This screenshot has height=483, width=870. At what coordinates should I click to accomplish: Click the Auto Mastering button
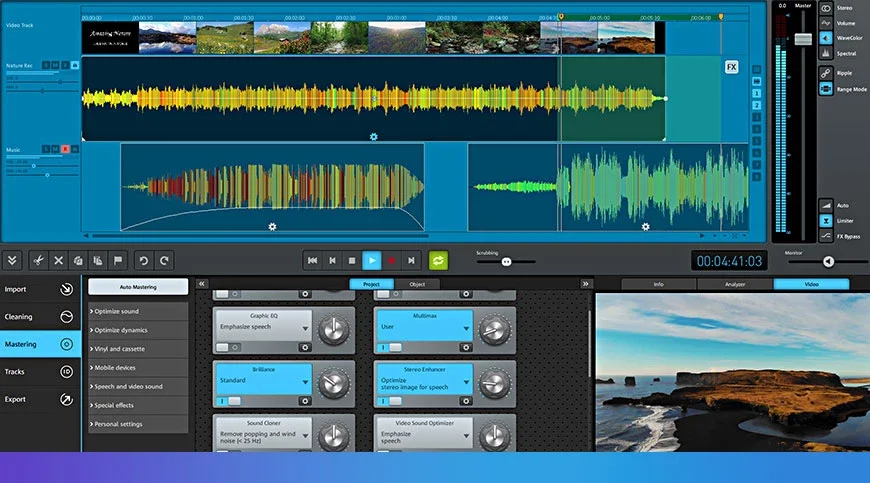(137, 287)
